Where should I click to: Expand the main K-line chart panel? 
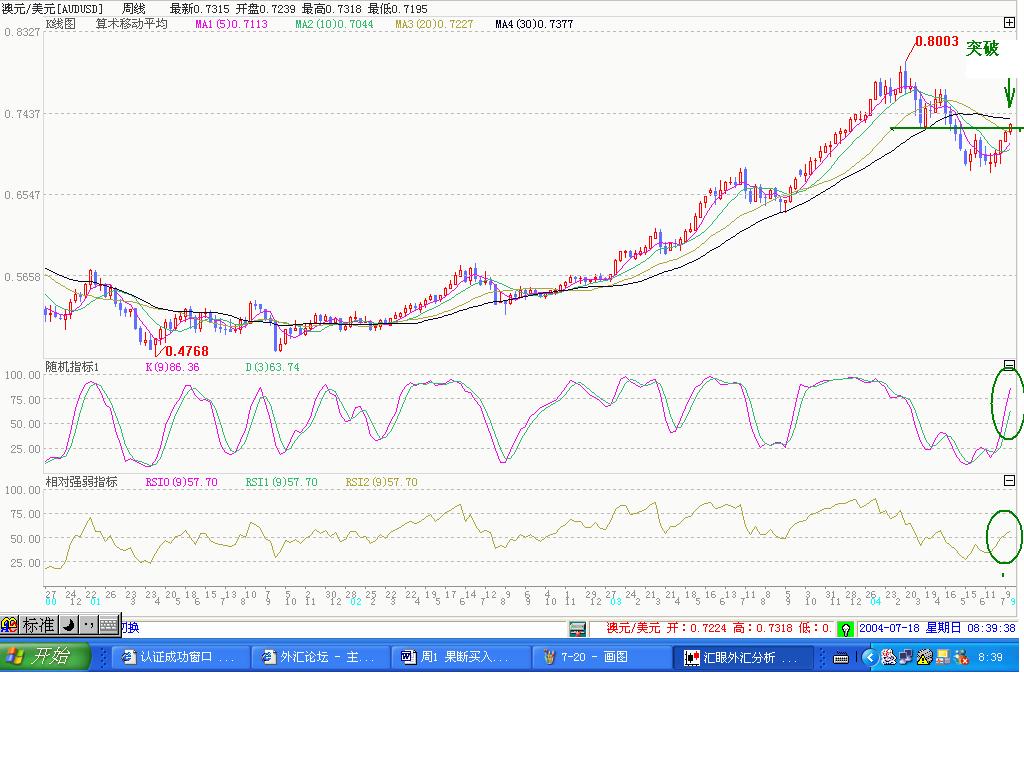click(1009, 23)
